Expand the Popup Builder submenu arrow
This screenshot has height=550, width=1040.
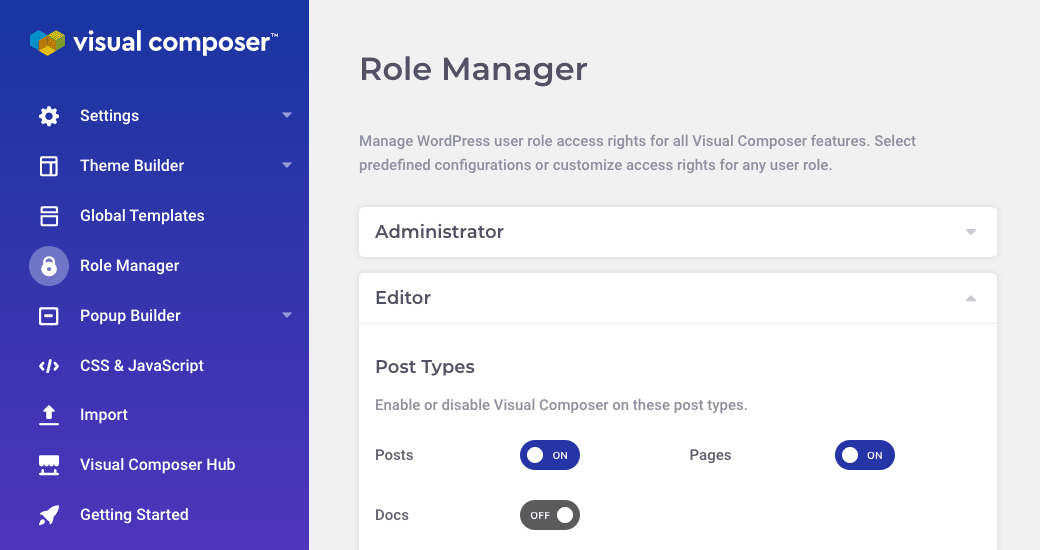287,315
